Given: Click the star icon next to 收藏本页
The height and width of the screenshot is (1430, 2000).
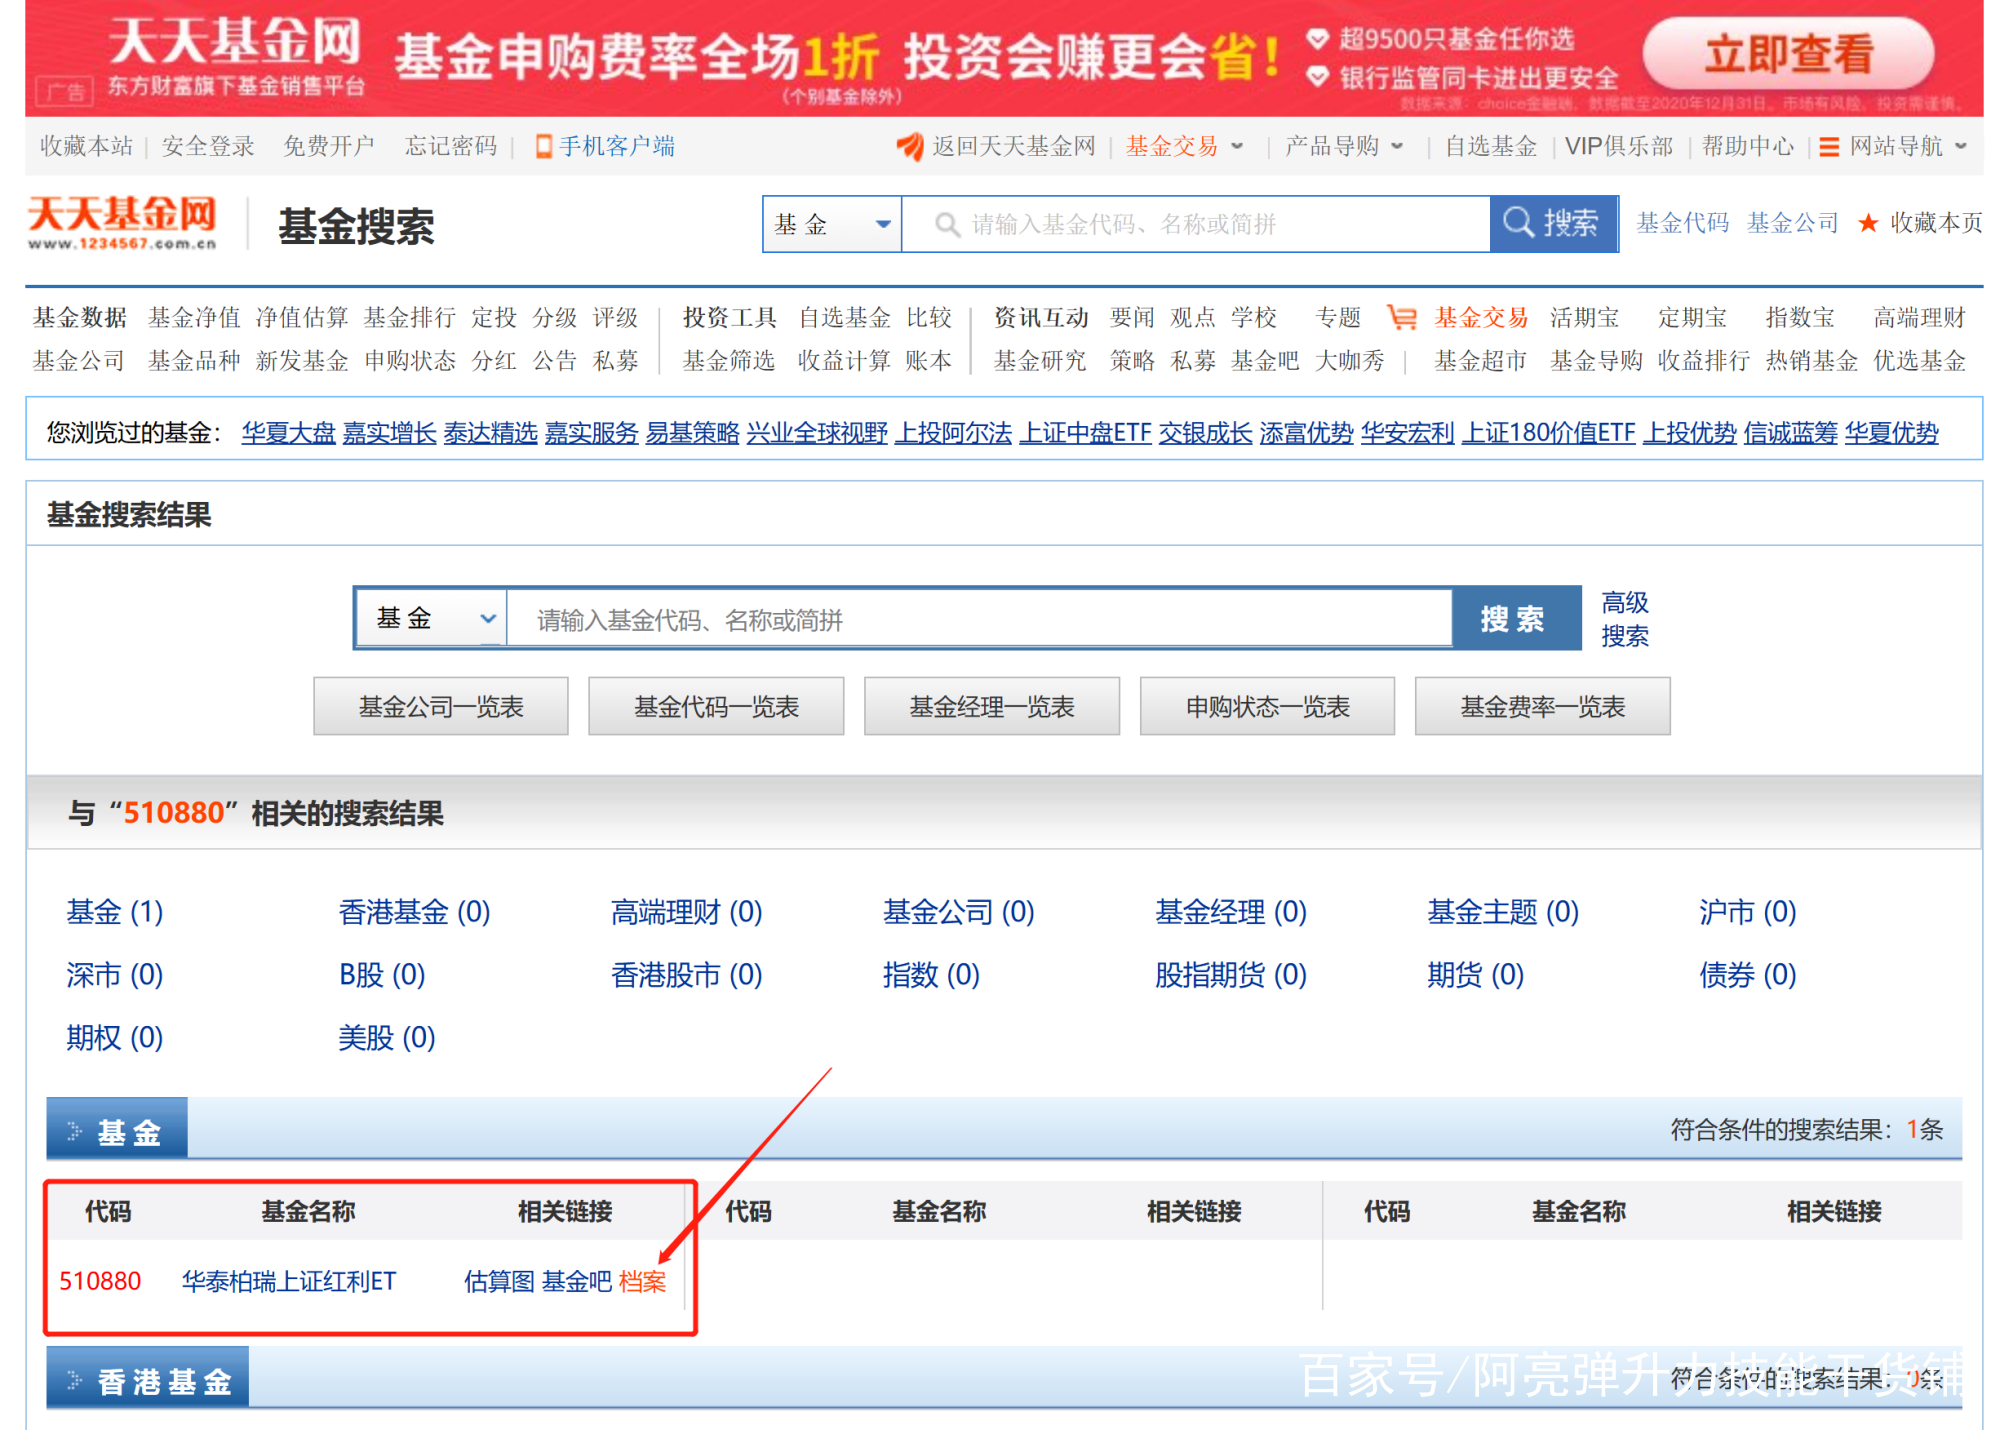Looking at the screenshot, I should [x=1869, y=223].
